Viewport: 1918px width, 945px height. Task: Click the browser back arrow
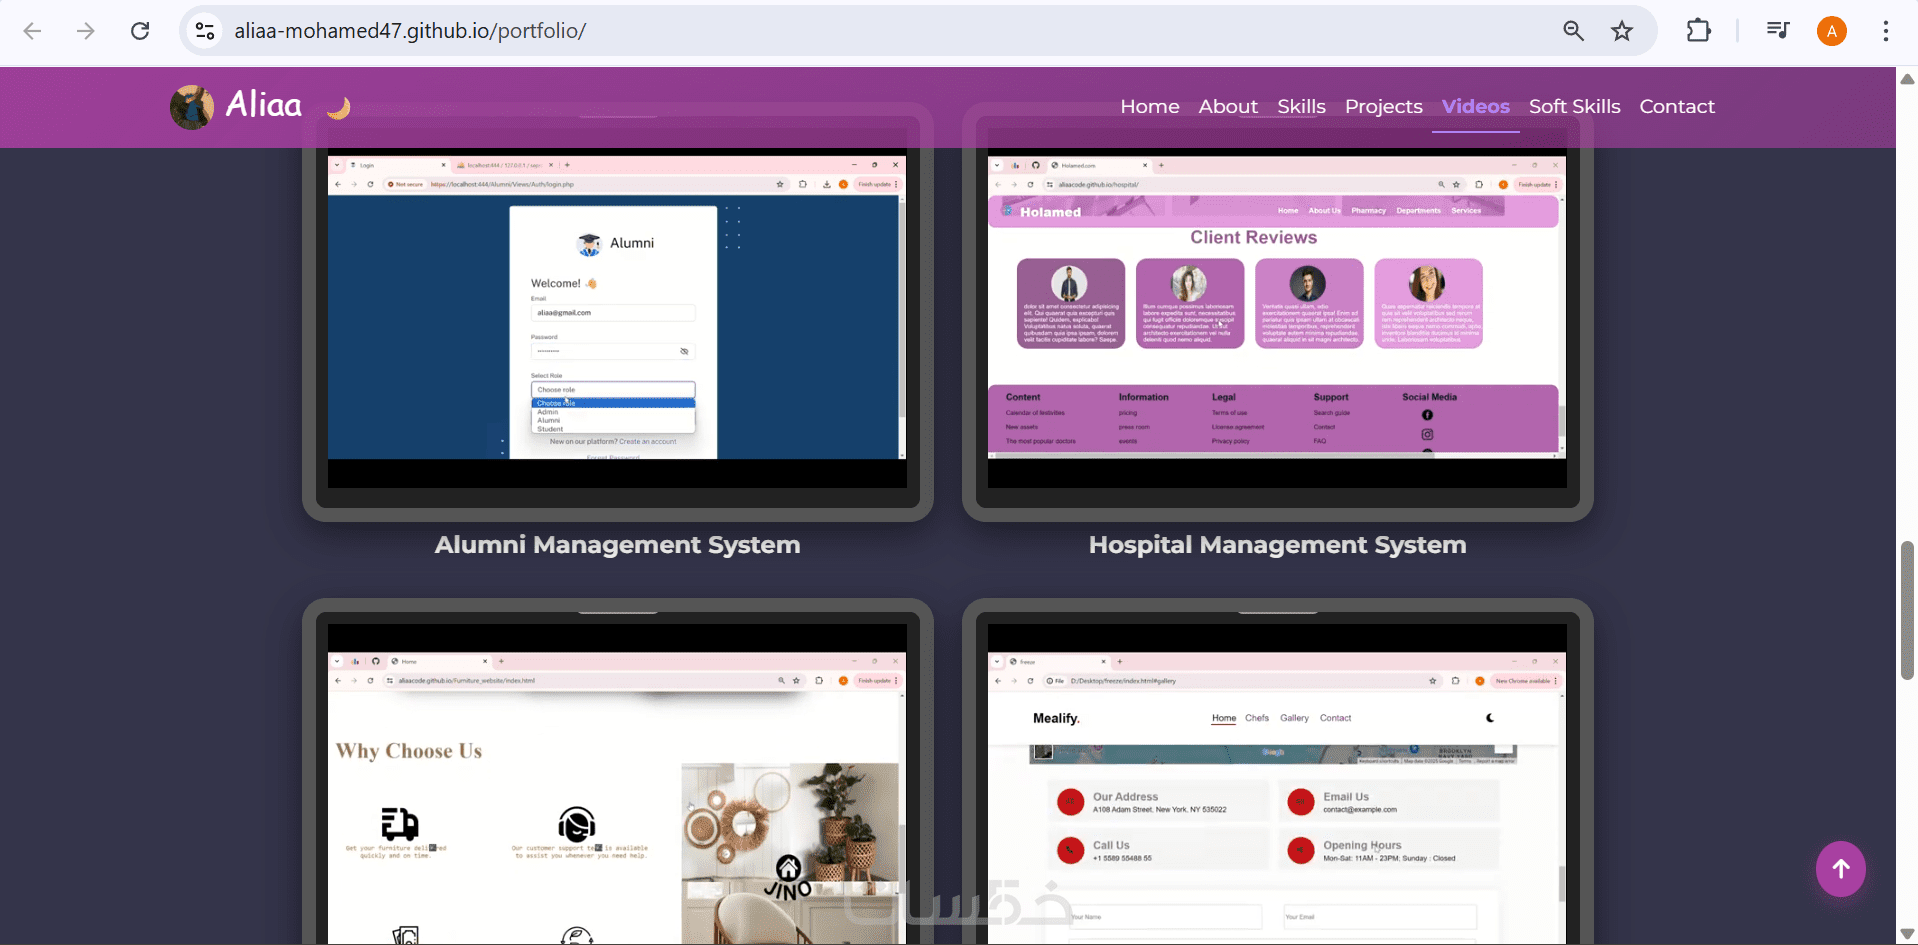[32, 31]
